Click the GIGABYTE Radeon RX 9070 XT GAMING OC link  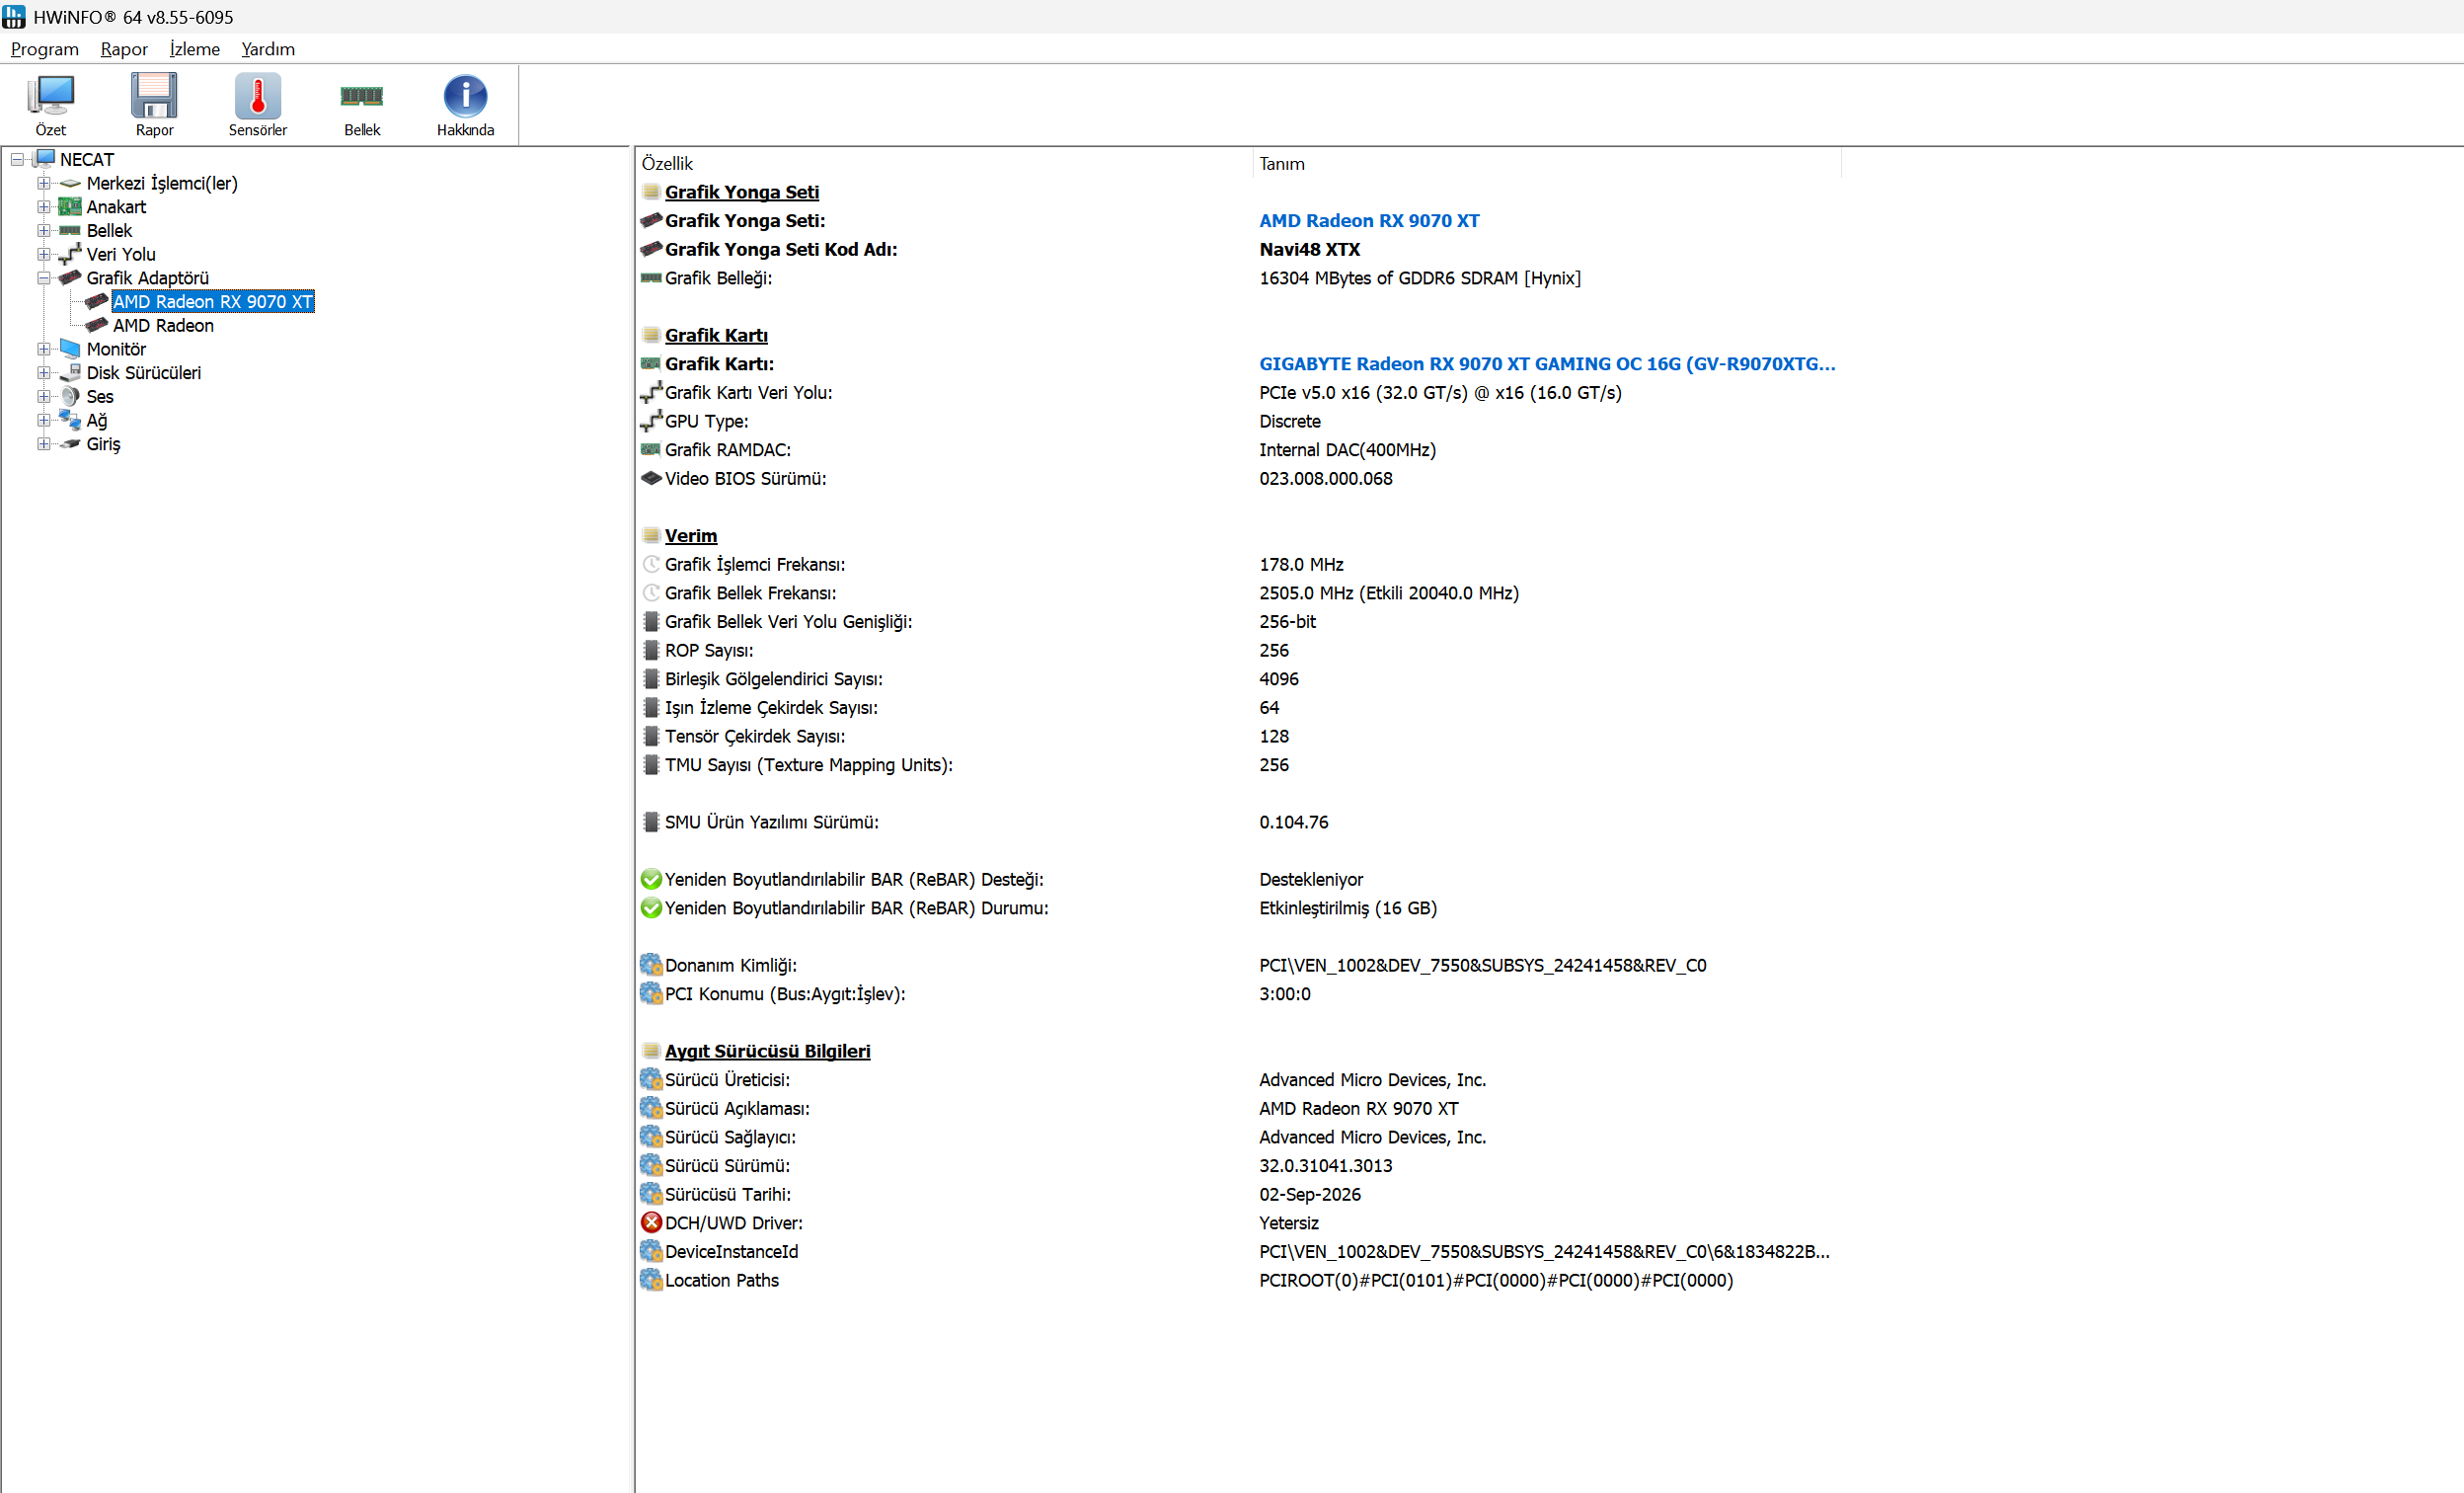point(1547,364)
